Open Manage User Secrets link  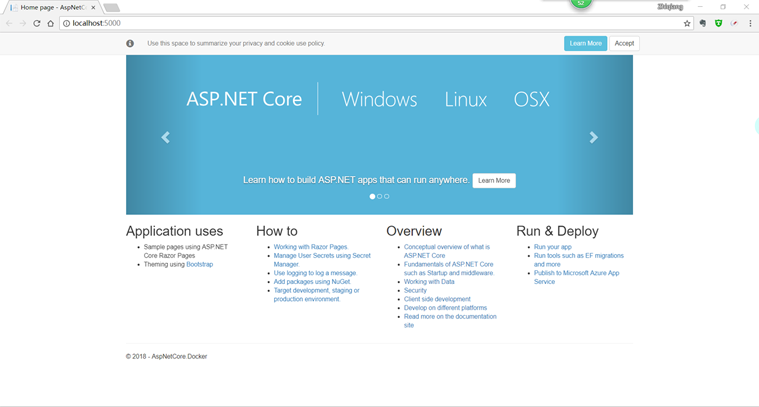click(x=322, y=260)
